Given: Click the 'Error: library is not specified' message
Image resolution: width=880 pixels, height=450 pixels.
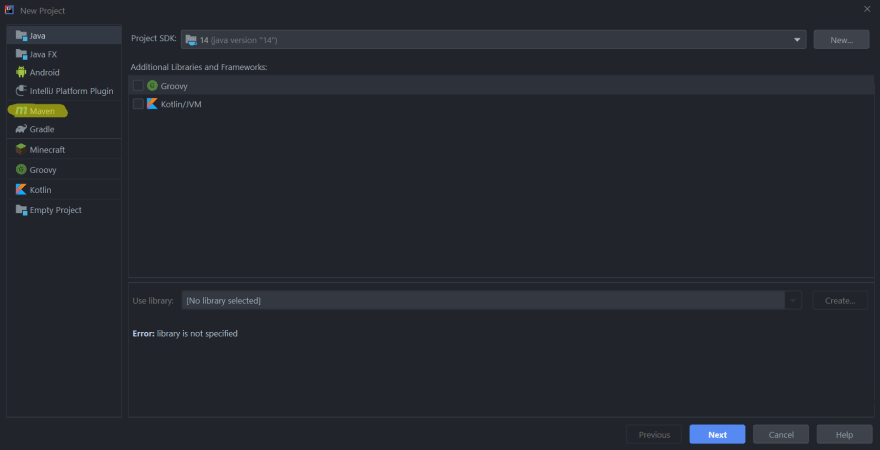Looking at the screenshot, I should point(185,333).
